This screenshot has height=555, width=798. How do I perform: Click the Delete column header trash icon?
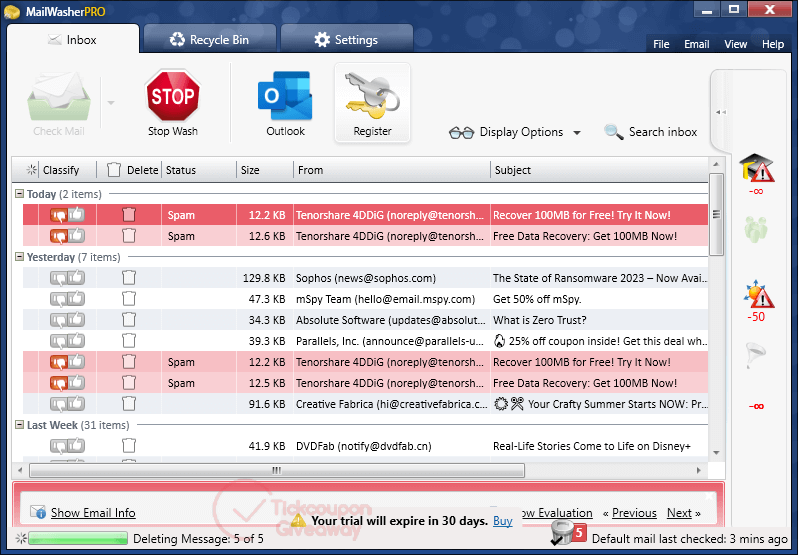coord(114,170)
